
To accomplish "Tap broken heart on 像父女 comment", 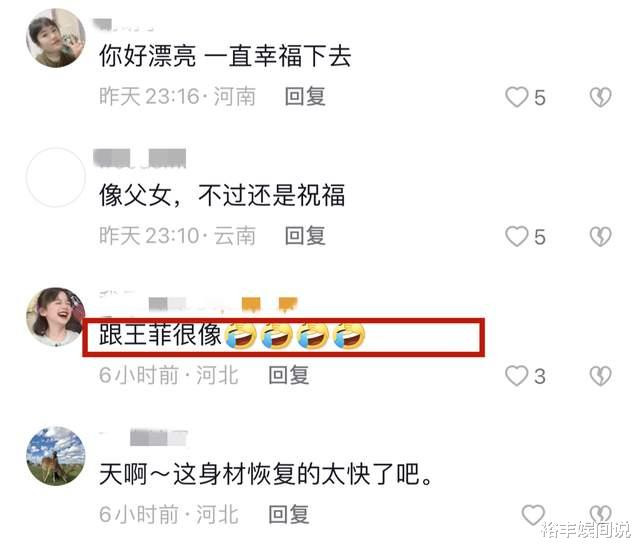I will [x=600, y=236].
